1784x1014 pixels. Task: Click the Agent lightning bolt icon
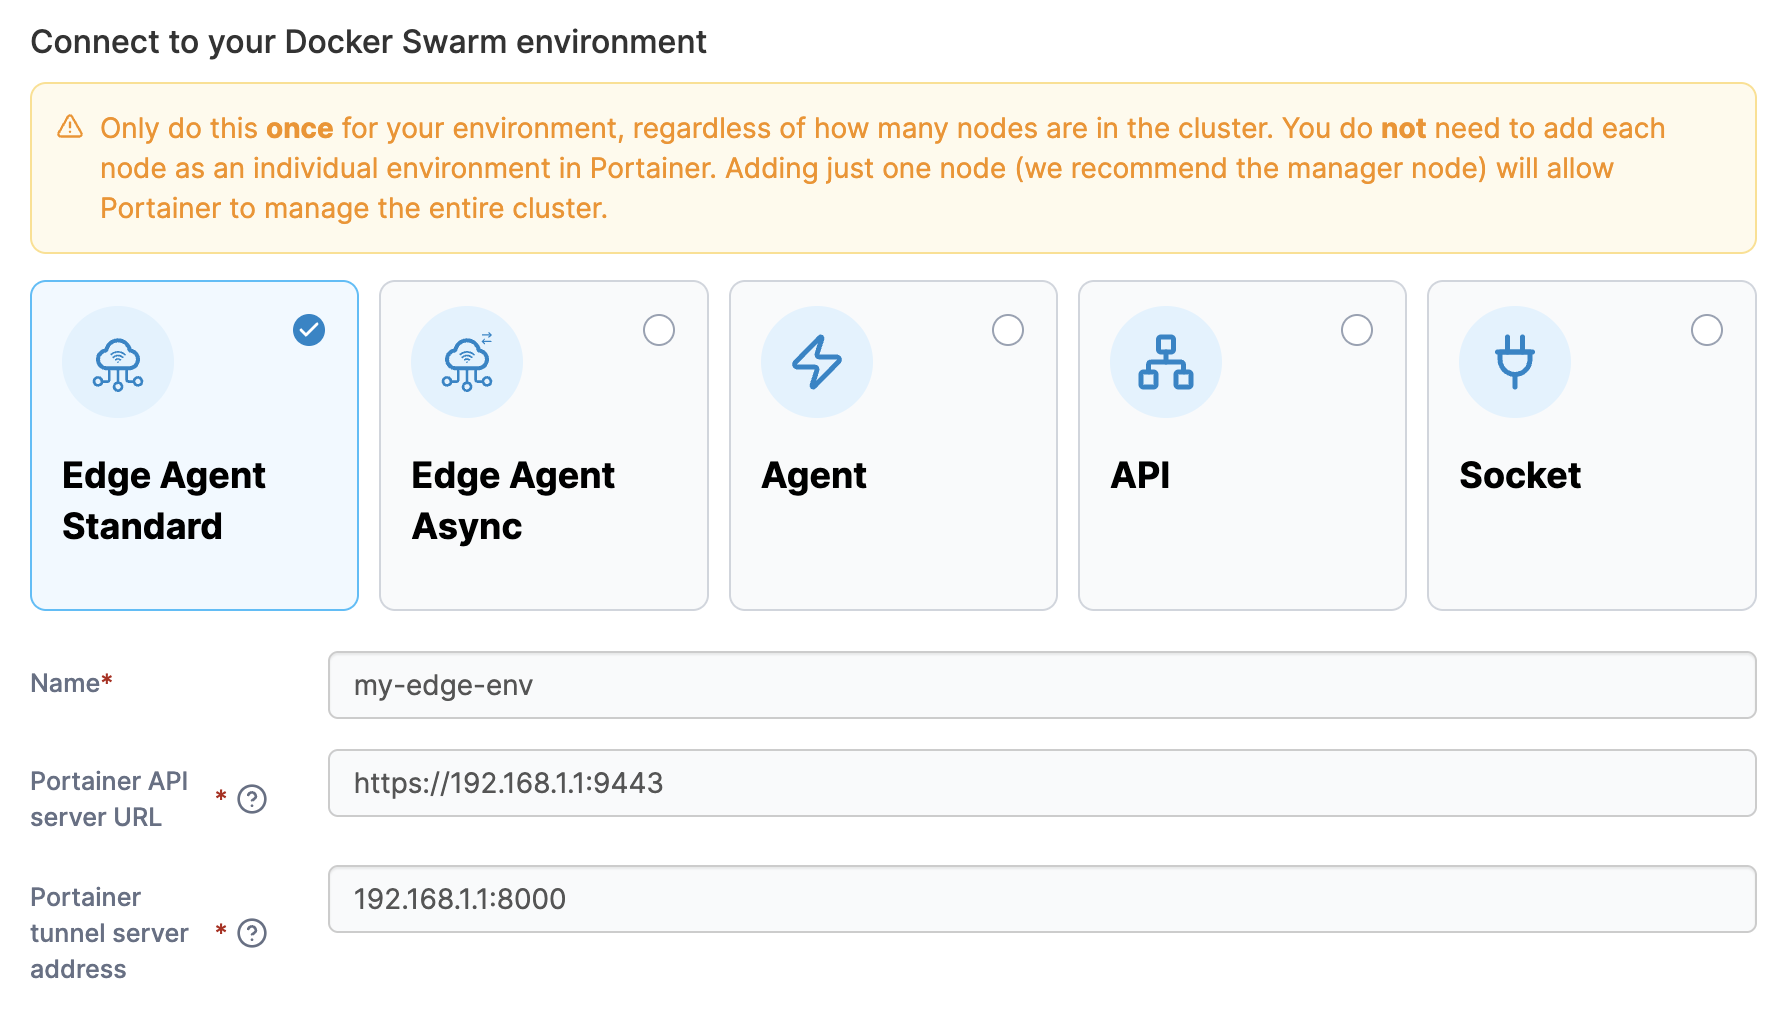pos(816,362)
